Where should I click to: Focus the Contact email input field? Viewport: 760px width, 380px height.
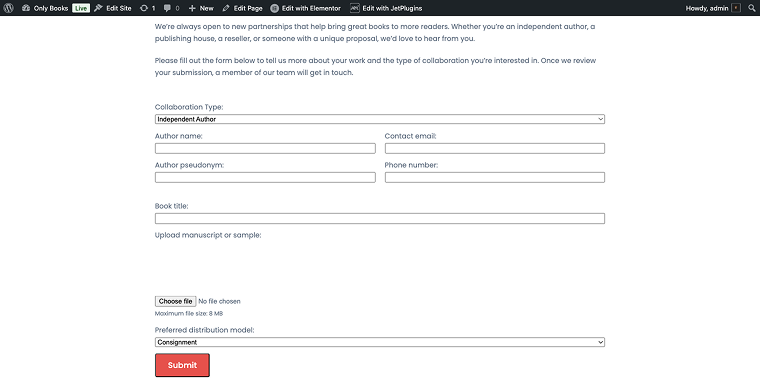click(494, 148)
